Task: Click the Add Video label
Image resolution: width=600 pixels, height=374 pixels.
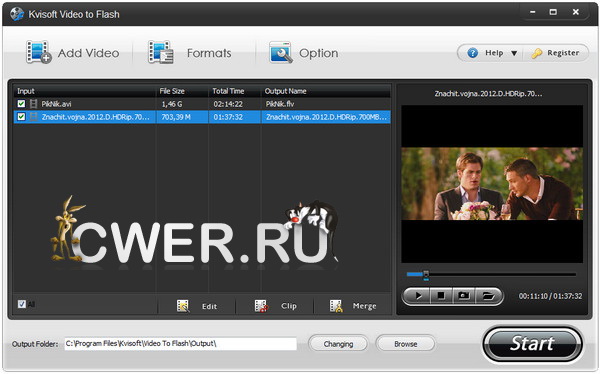Action: tap(88, 53)
